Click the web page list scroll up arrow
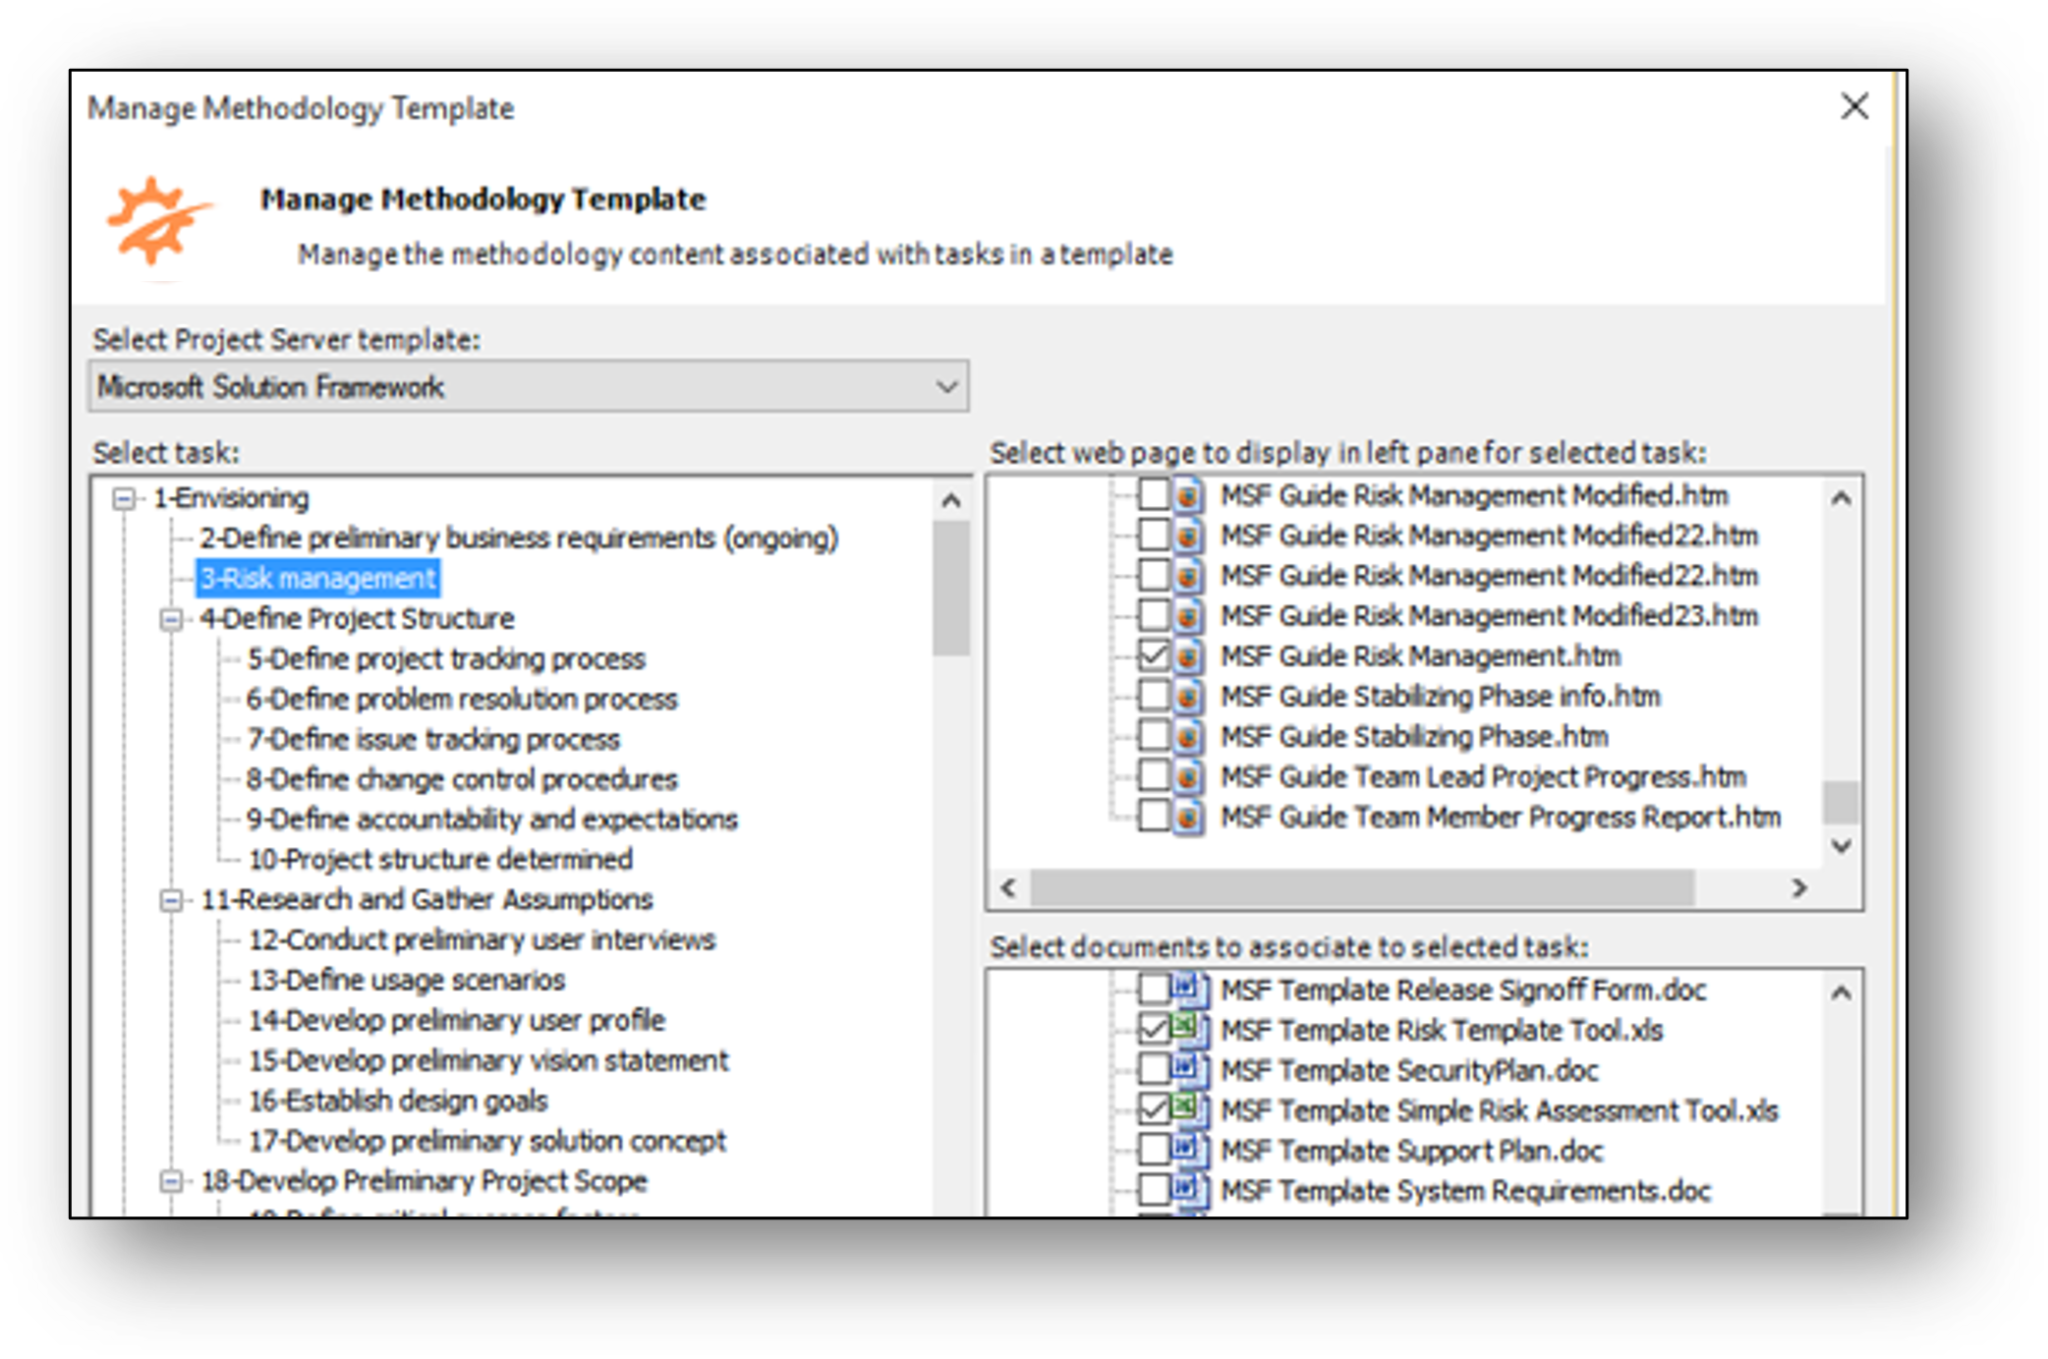Image resolution: width=2048 pixels, height=1359 pixels. click(x=1841, y=498)
